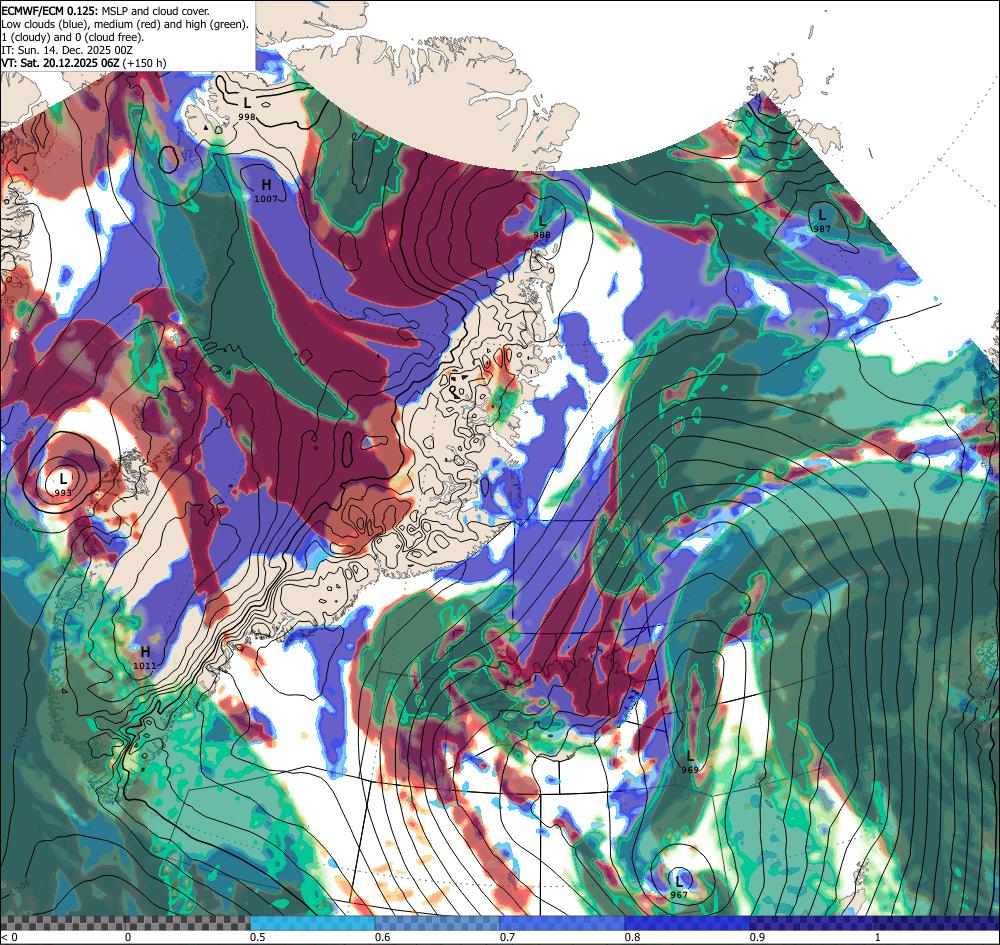
Task: Click the low pressure marker L 998
Action: [247, 108]
